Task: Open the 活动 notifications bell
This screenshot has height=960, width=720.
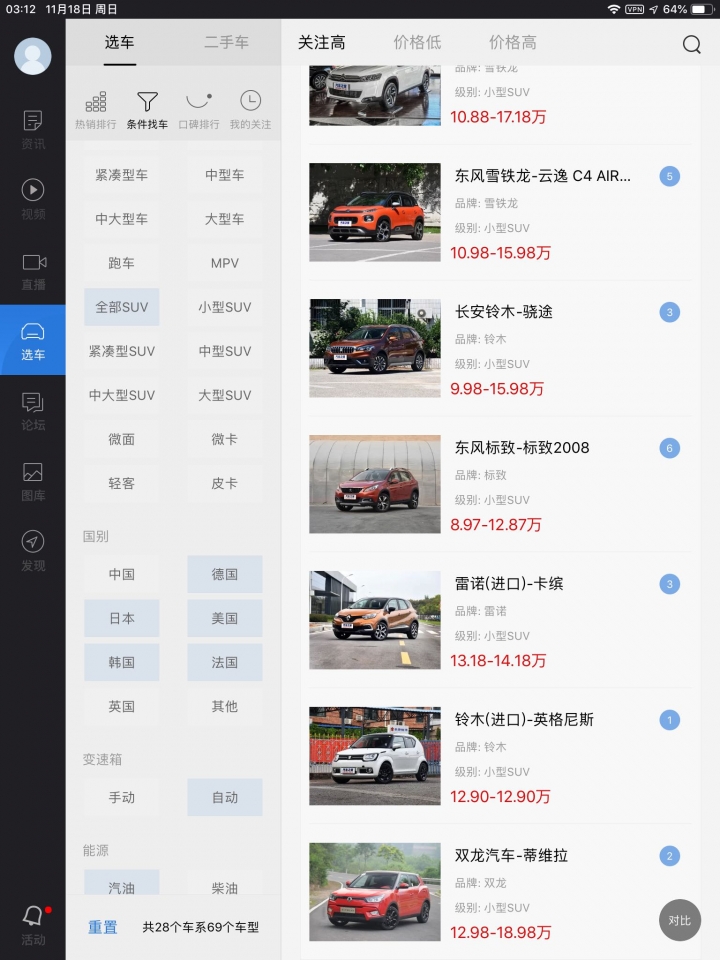Action: [32, 925]
